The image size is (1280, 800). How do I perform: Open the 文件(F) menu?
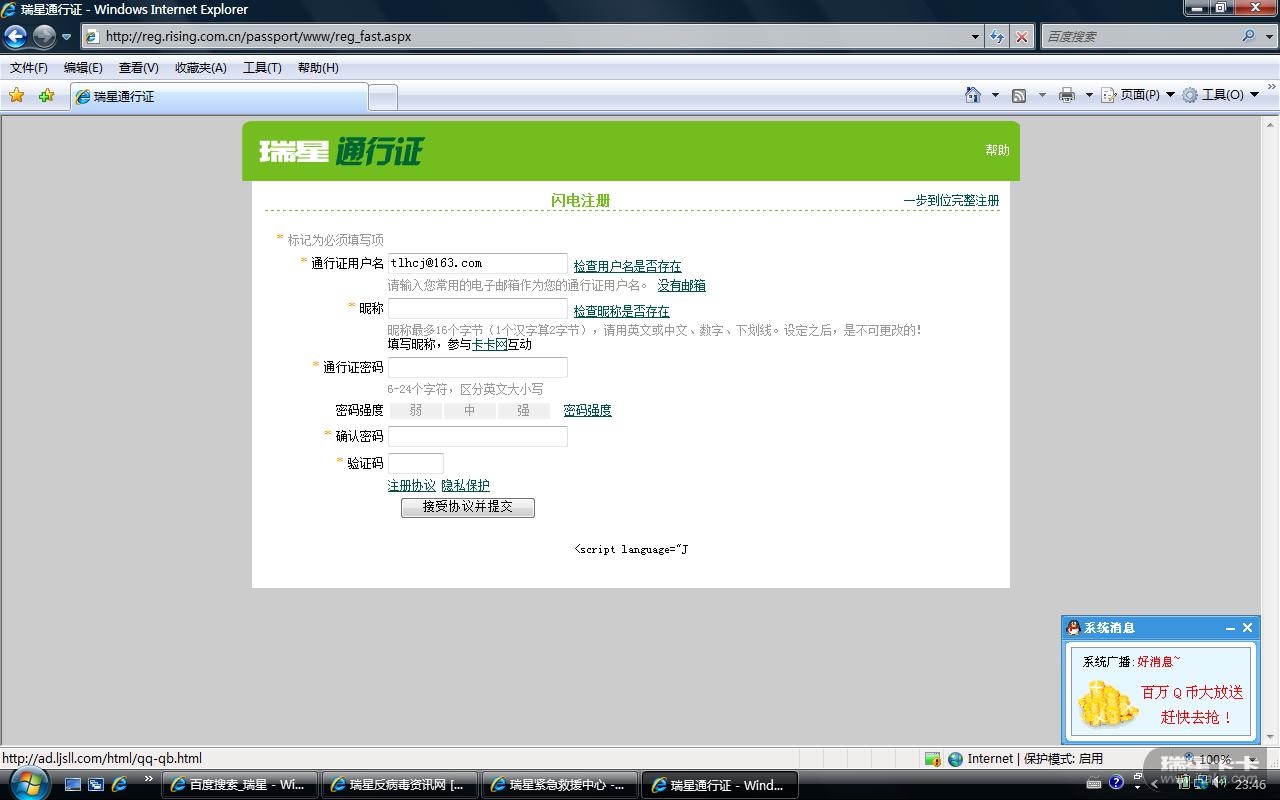(x=29, y=68)
